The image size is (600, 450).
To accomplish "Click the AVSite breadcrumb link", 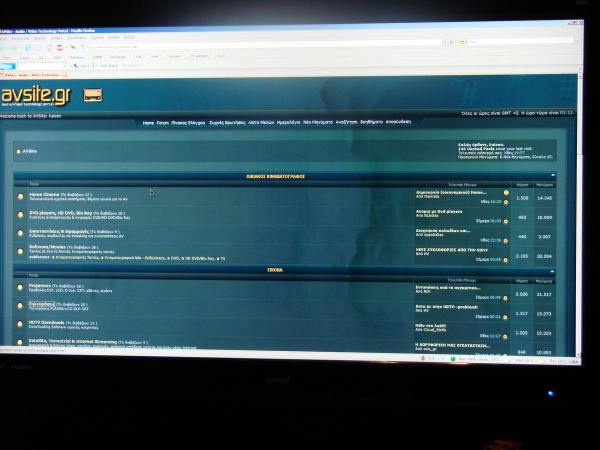I will 29,151.
